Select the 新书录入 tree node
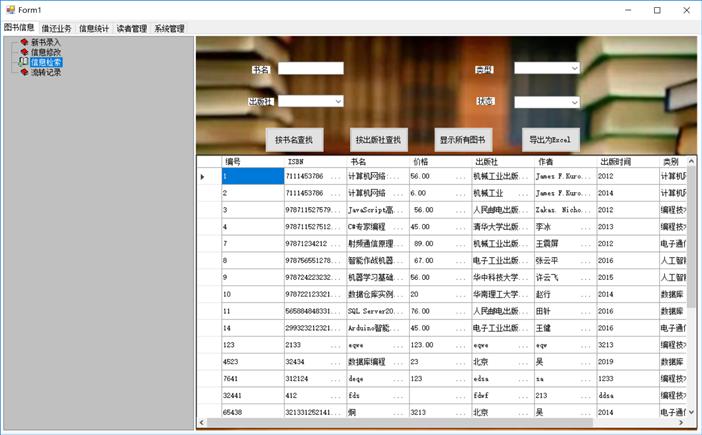Screen dimensions: 702x435 pos(46,42)
